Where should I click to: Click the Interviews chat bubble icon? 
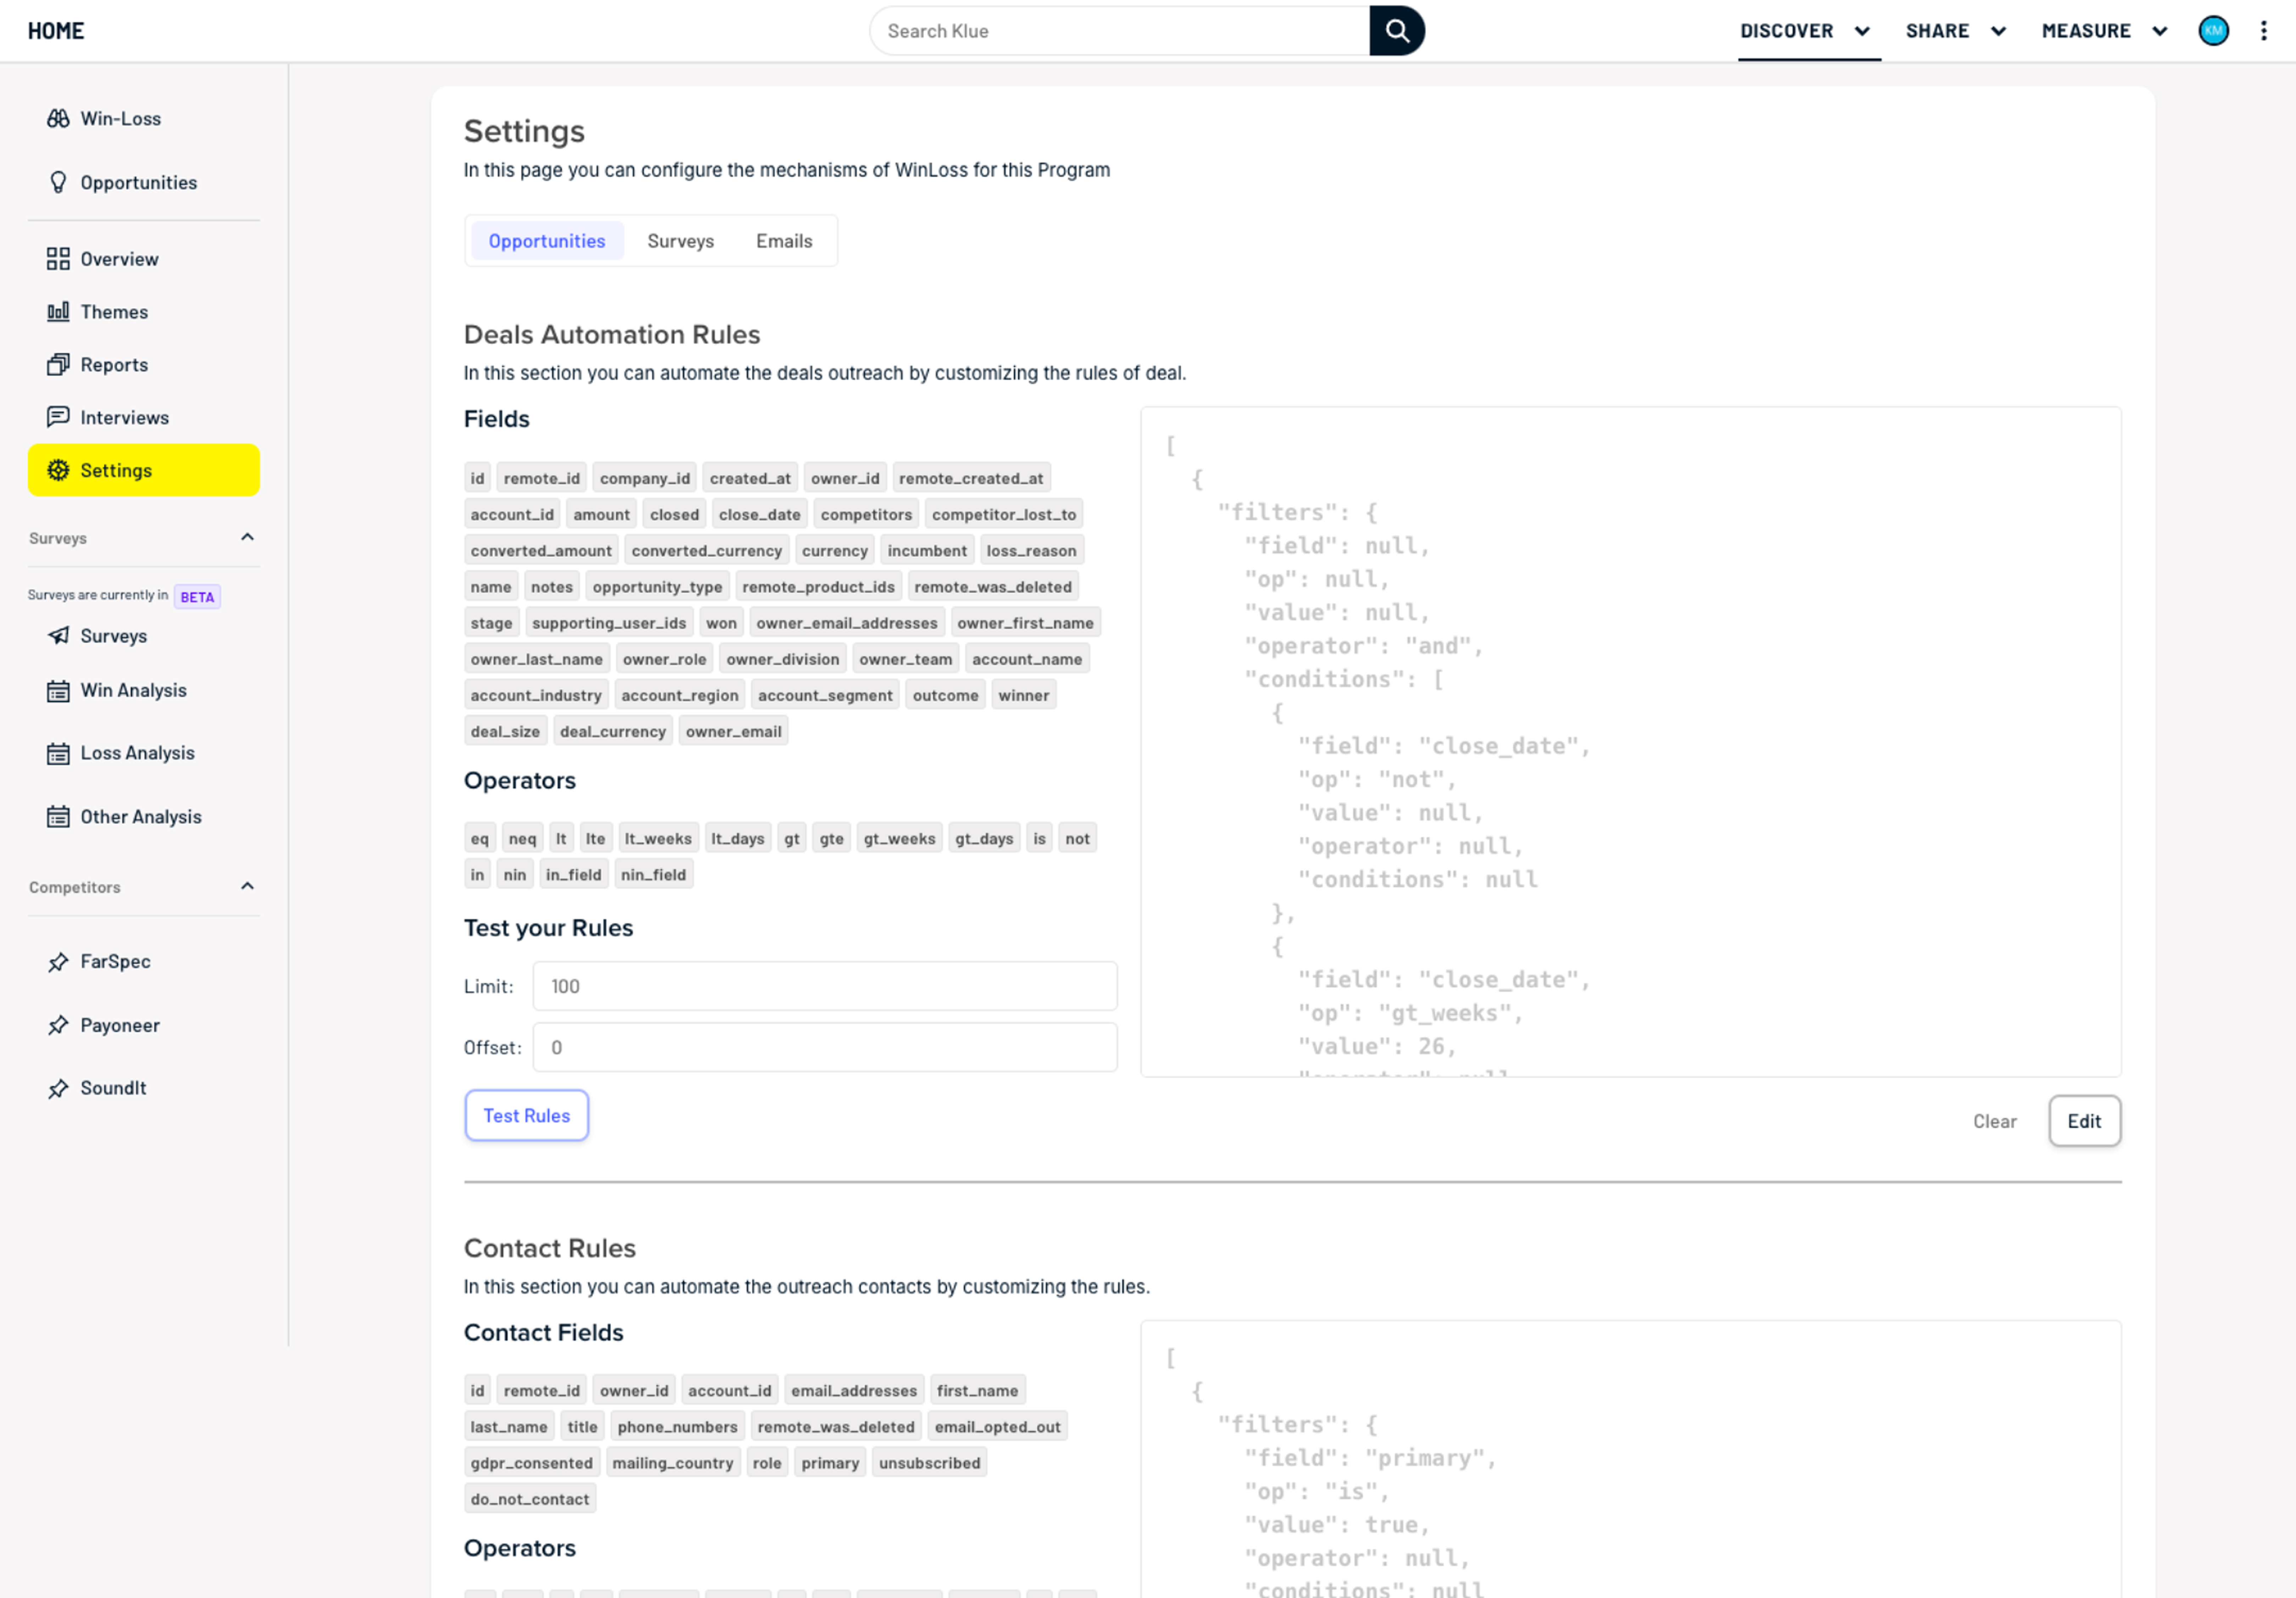(x=58, y=417)
